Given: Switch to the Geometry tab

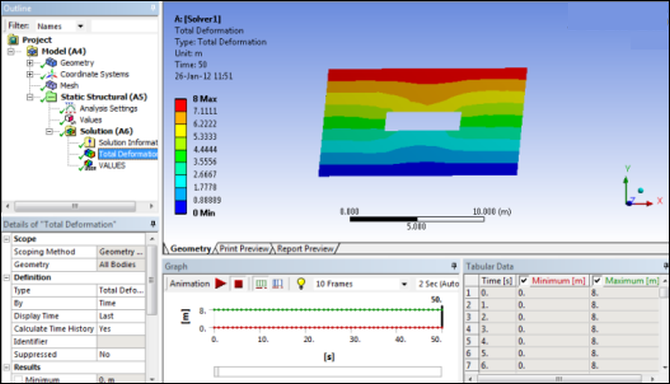Looking at the screenshot, I should [x=191, y=249].
